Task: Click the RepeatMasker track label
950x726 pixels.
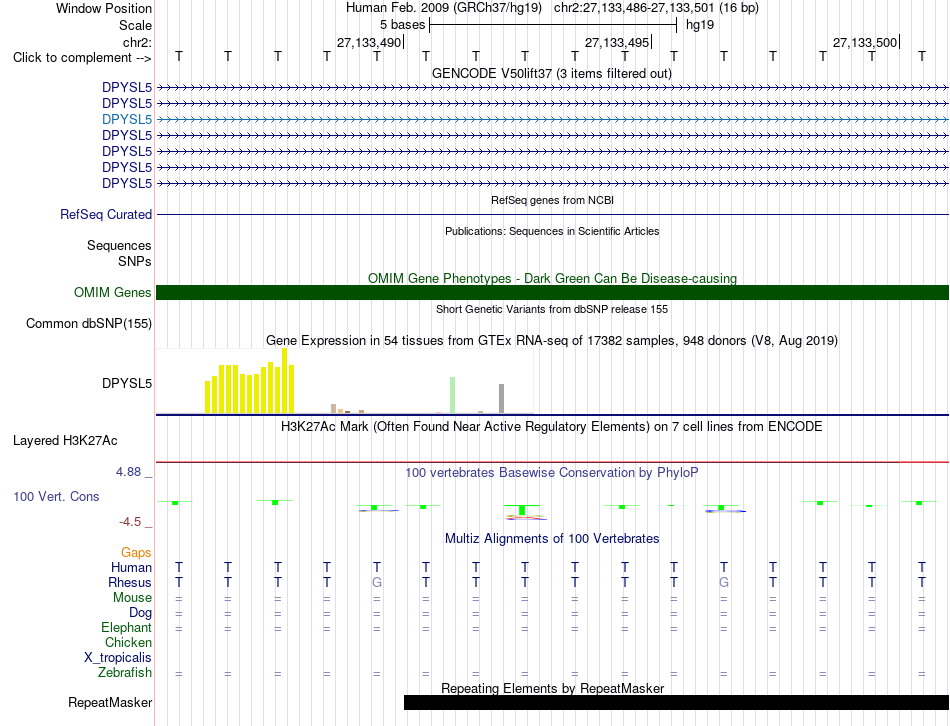Action: [110, 703]
